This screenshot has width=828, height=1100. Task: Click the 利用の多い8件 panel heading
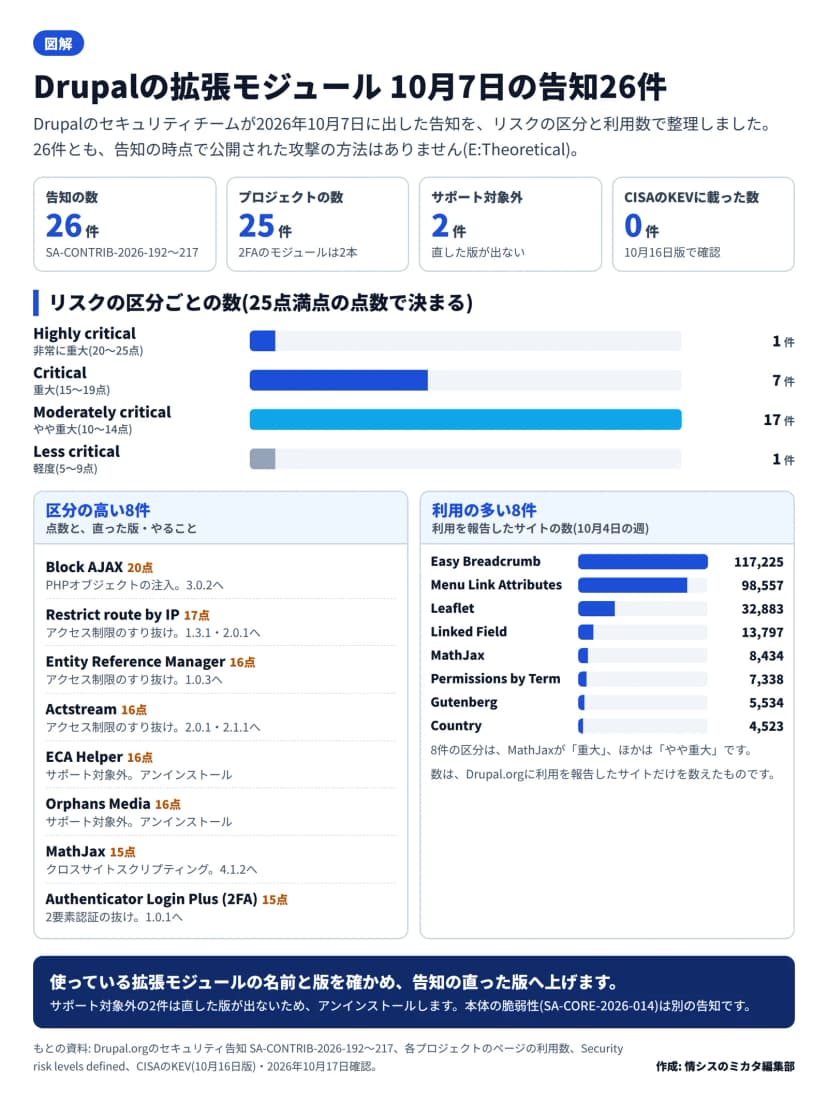[484, 510]
